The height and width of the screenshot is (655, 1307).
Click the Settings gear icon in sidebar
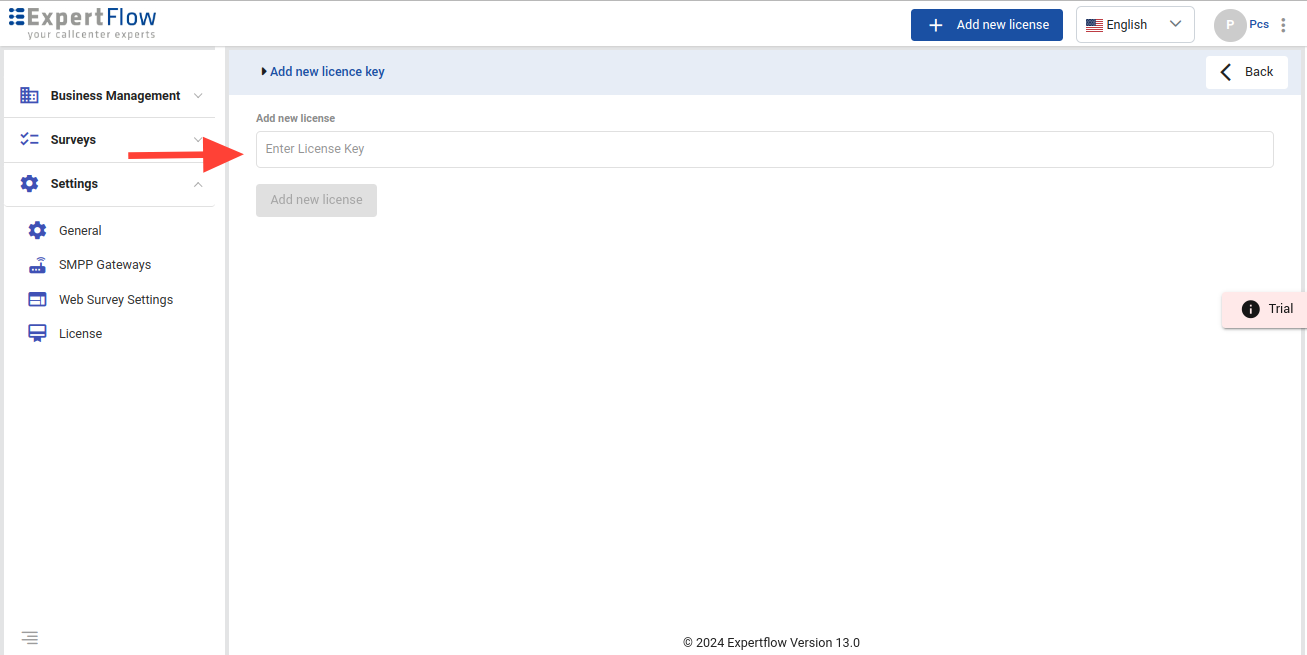click(30, 184)
